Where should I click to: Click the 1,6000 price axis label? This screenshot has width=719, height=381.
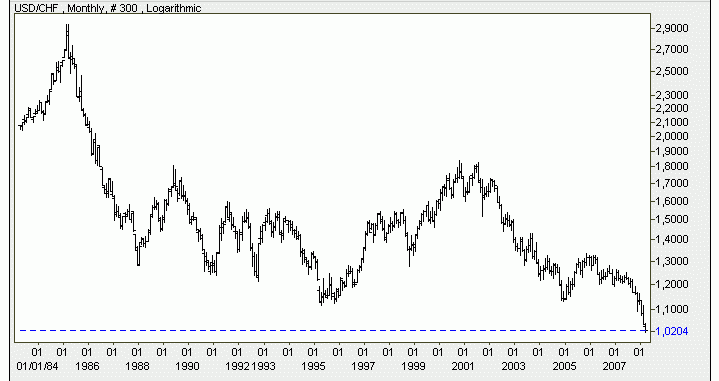click(x=672, y=202)
